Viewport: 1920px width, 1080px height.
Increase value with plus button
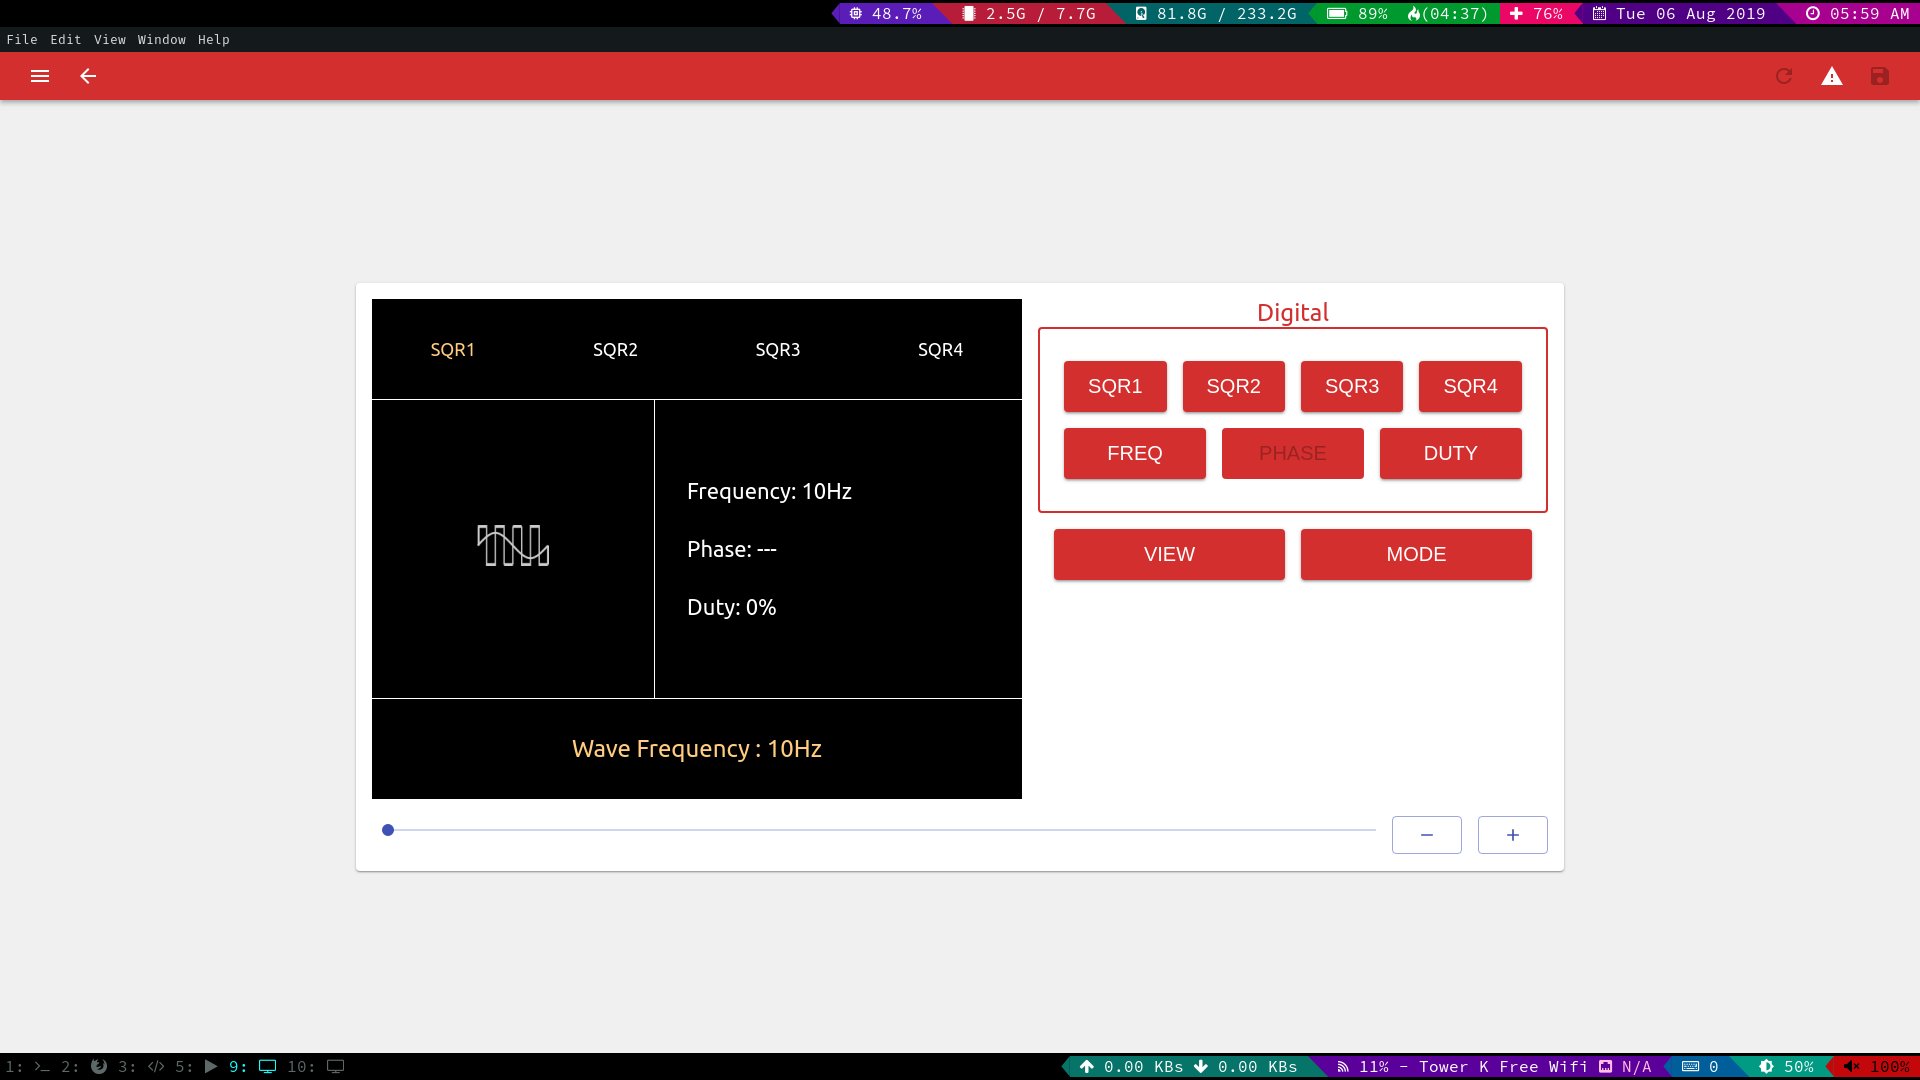[1513, 835]
